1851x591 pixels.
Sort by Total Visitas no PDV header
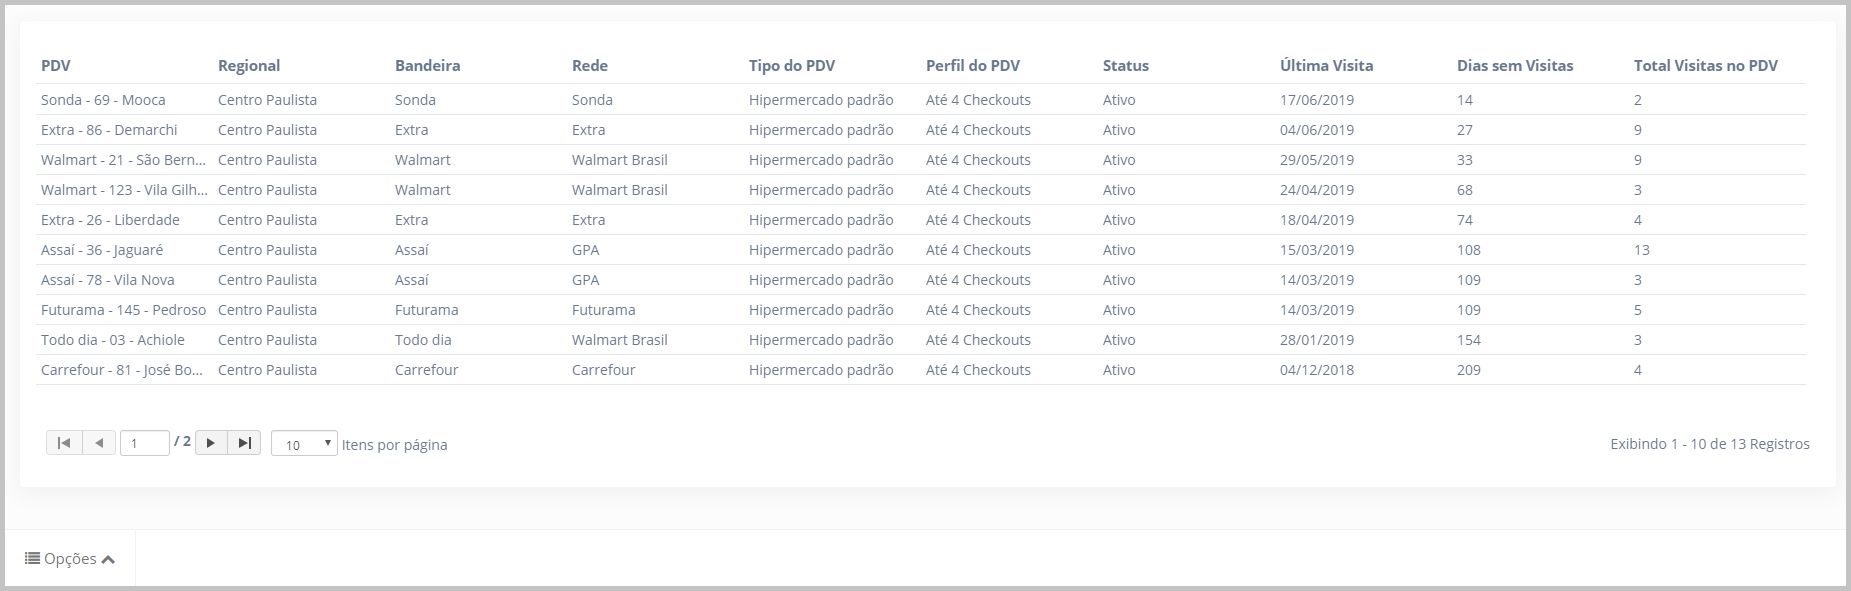click(x=1706, y=66)
